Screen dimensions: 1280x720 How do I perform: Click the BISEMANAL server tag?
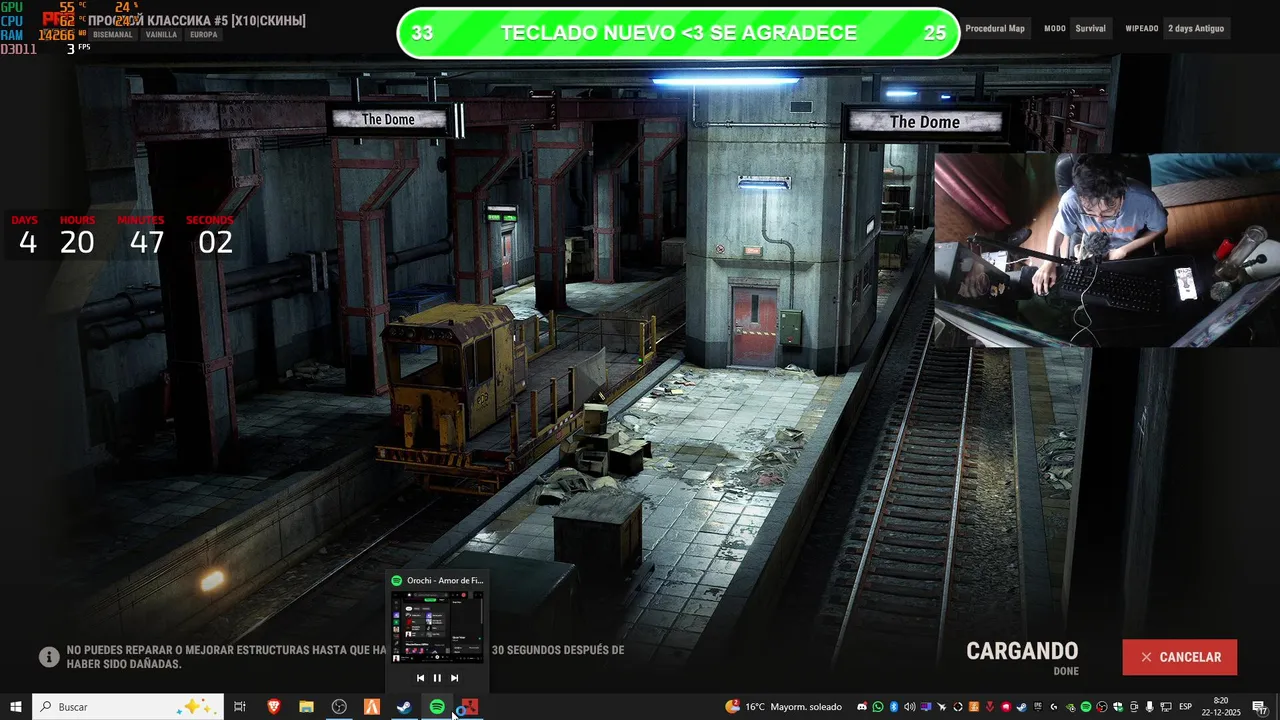113,34
